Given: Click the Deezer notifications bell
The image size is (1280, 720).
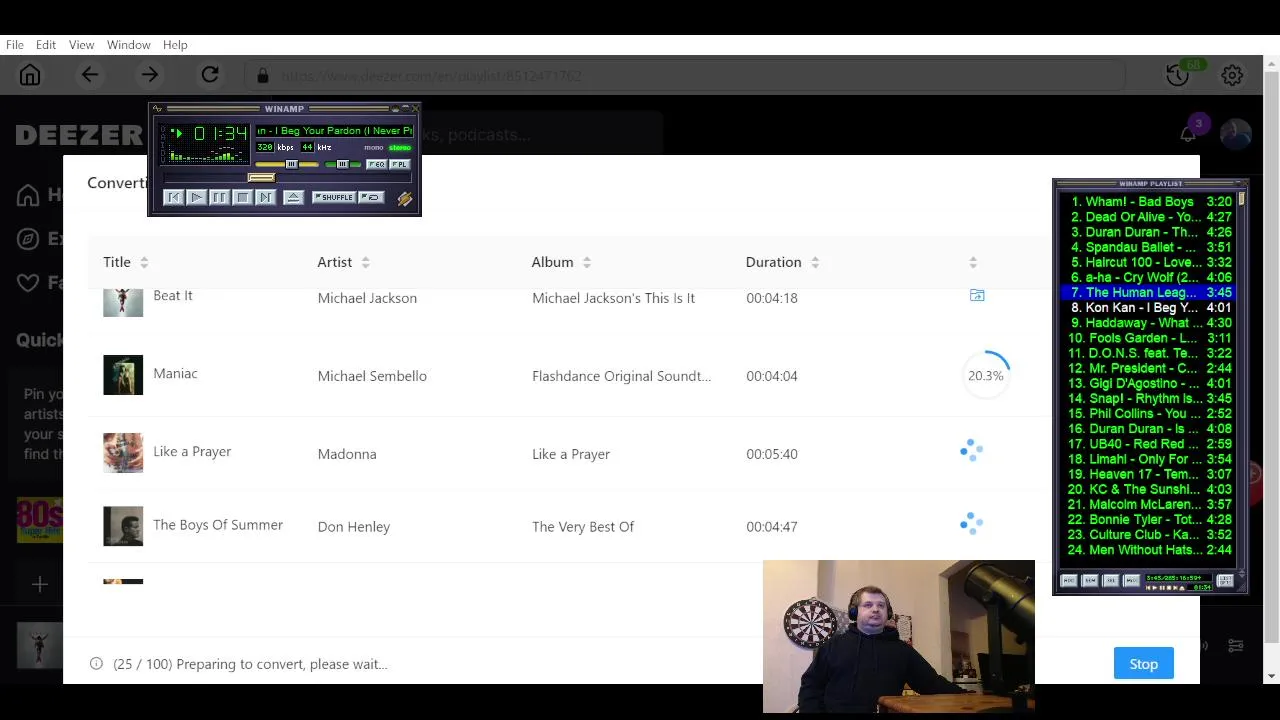Looking at the screenshot, I should (1188, 134).
